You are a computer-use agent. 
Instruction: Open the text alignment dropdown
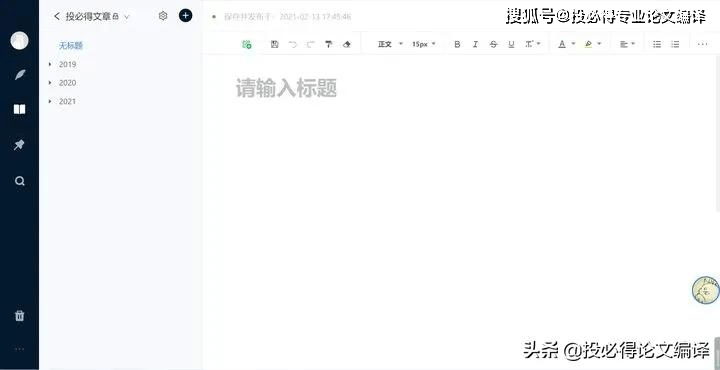[627, 44]
